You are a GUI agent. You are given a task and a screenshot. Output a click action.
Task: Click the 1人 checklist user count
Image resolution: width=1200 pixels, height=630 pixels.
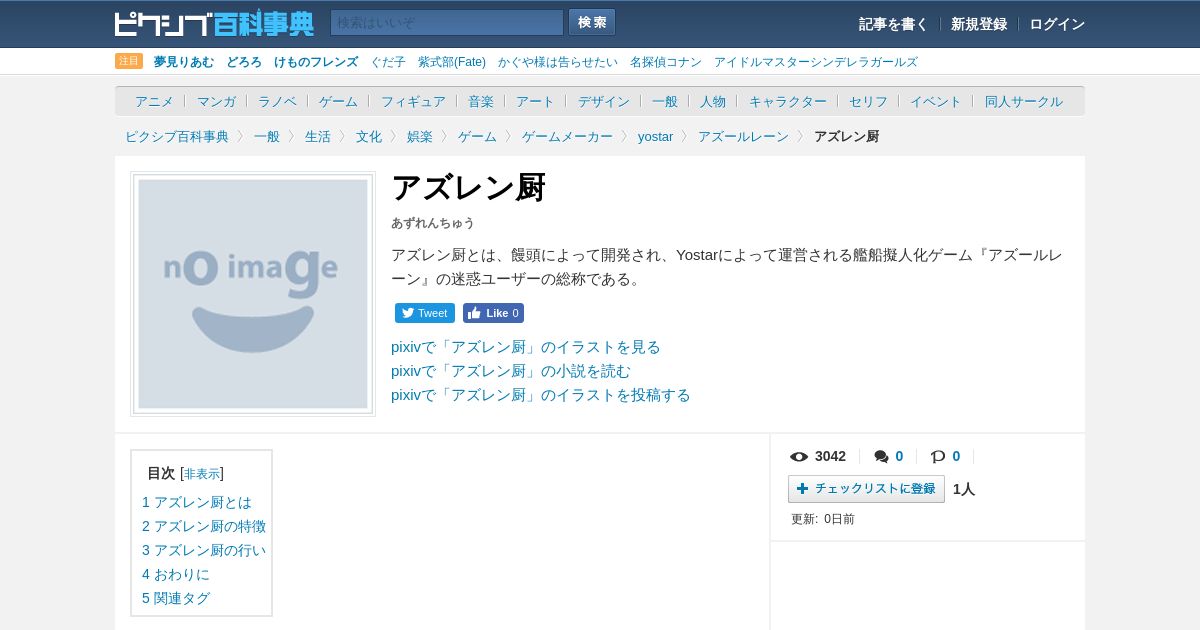tap(964, 489)
